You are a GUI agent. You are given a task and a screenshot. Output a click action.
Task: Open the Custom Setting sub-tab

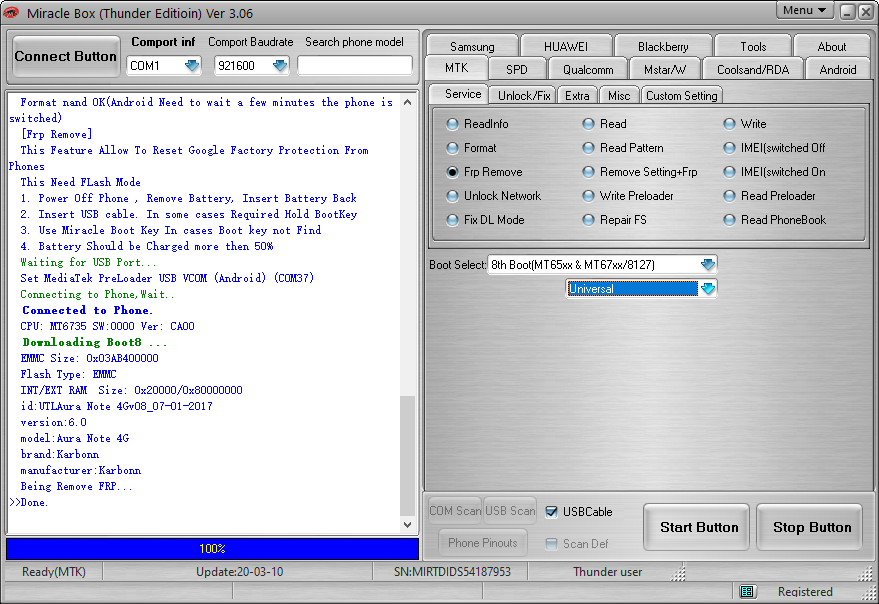coord(682,96)
